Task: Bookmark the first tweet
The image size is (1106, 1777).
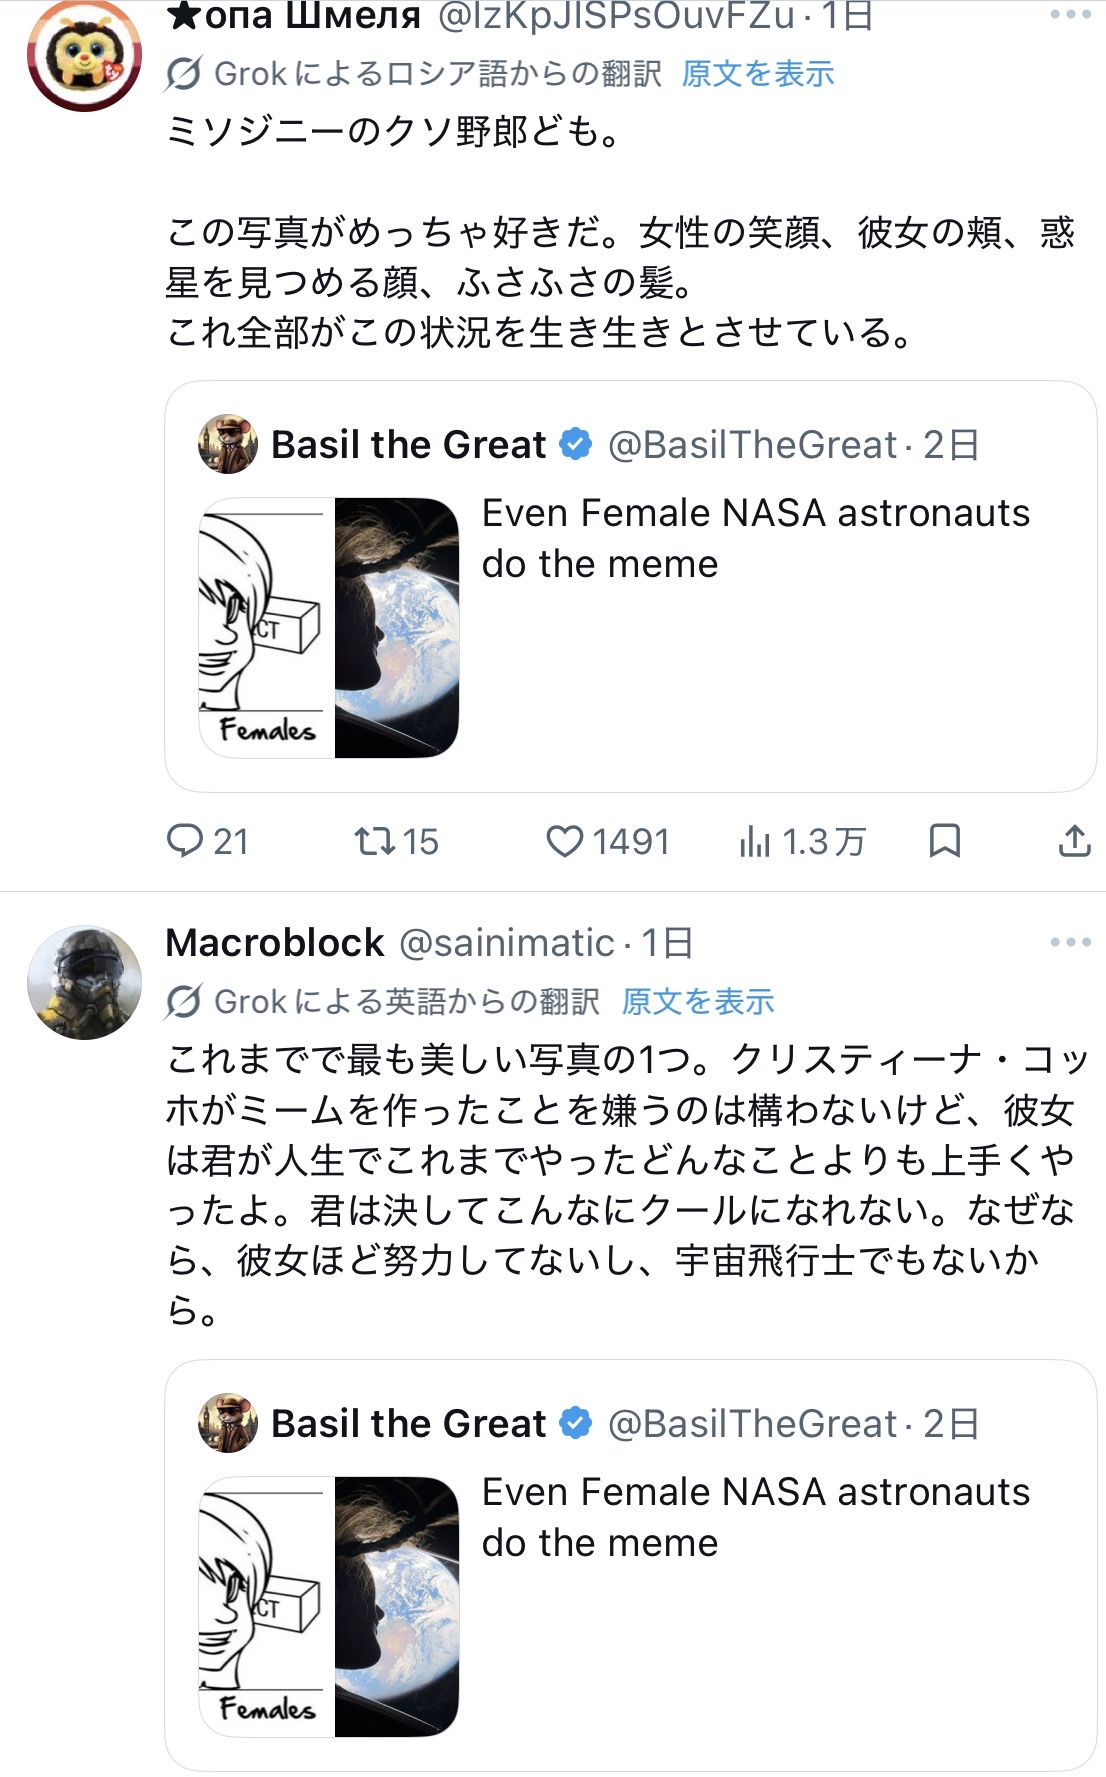Action: [944, 841]
